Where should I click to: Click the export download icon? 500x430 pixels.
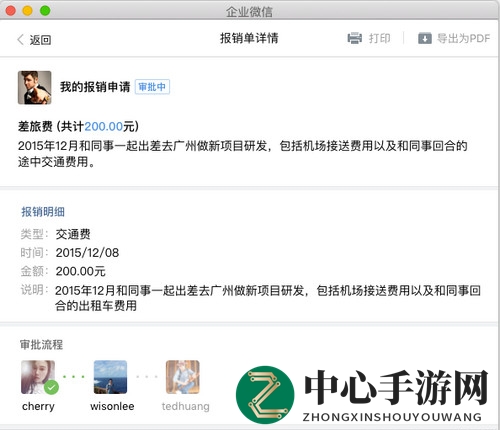[425, 38]
